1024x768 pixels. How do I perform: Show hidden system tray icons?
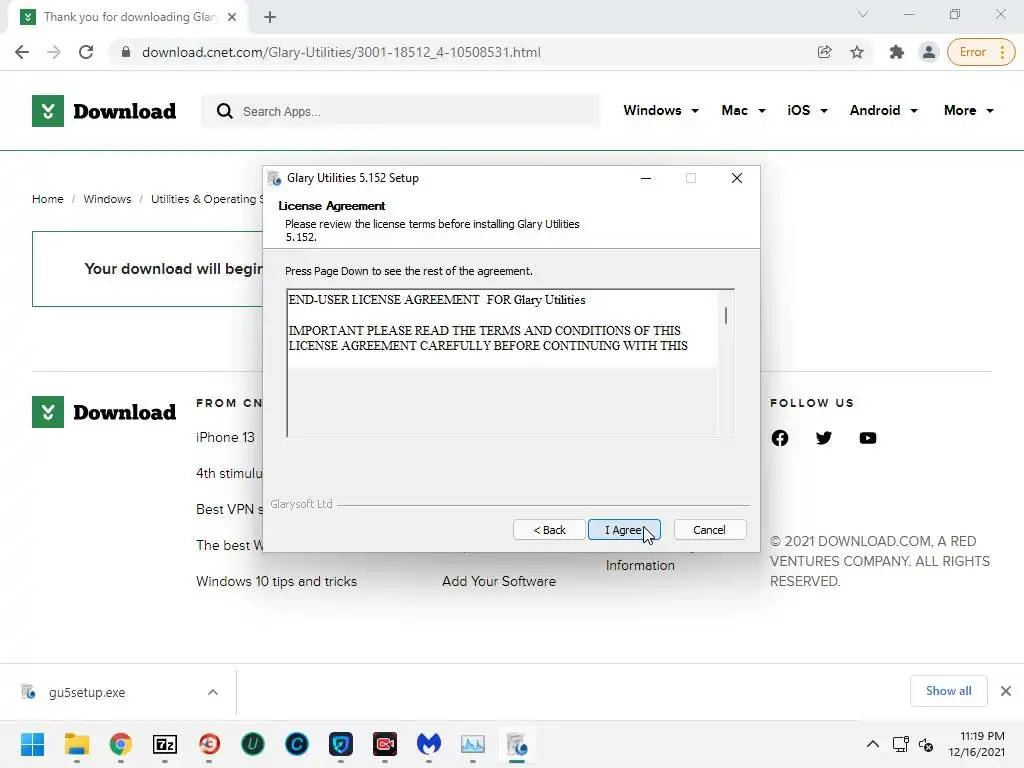point(872,744)
